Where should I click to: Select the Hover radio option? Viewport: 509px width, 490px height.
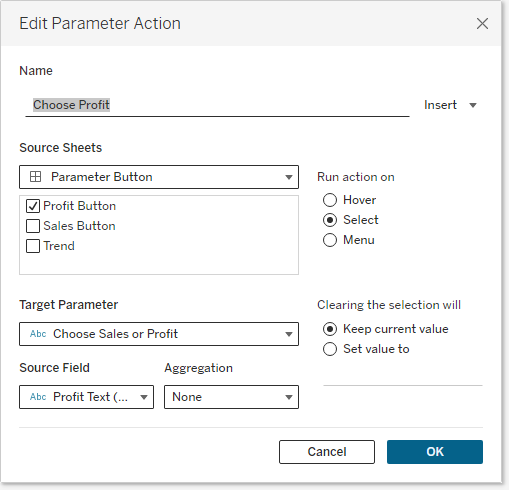click(330, 200)
